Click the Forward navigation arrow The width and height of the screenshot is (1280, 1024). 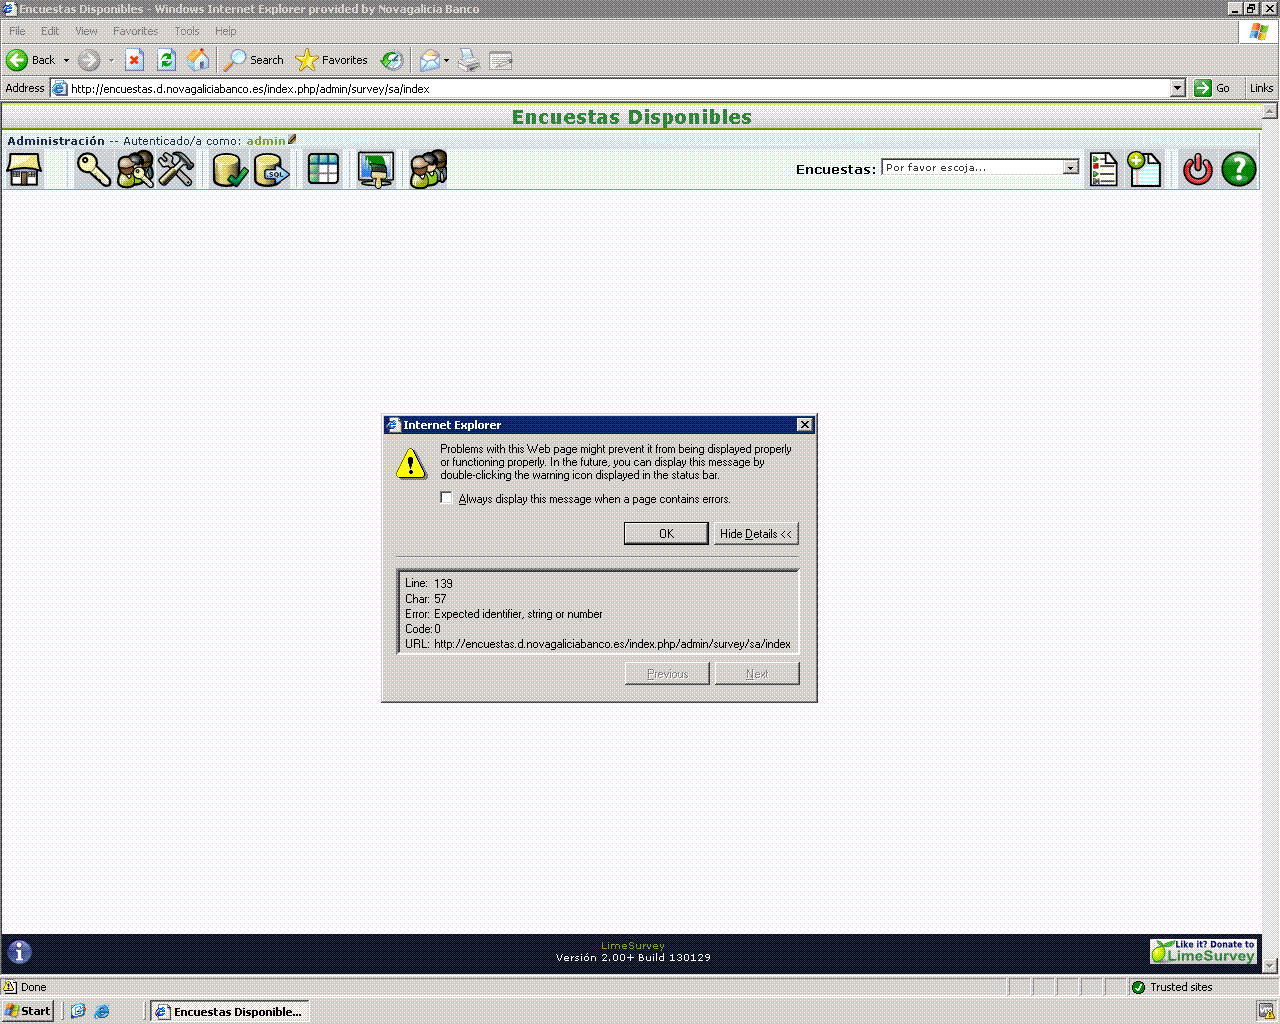tap(89, 60)
